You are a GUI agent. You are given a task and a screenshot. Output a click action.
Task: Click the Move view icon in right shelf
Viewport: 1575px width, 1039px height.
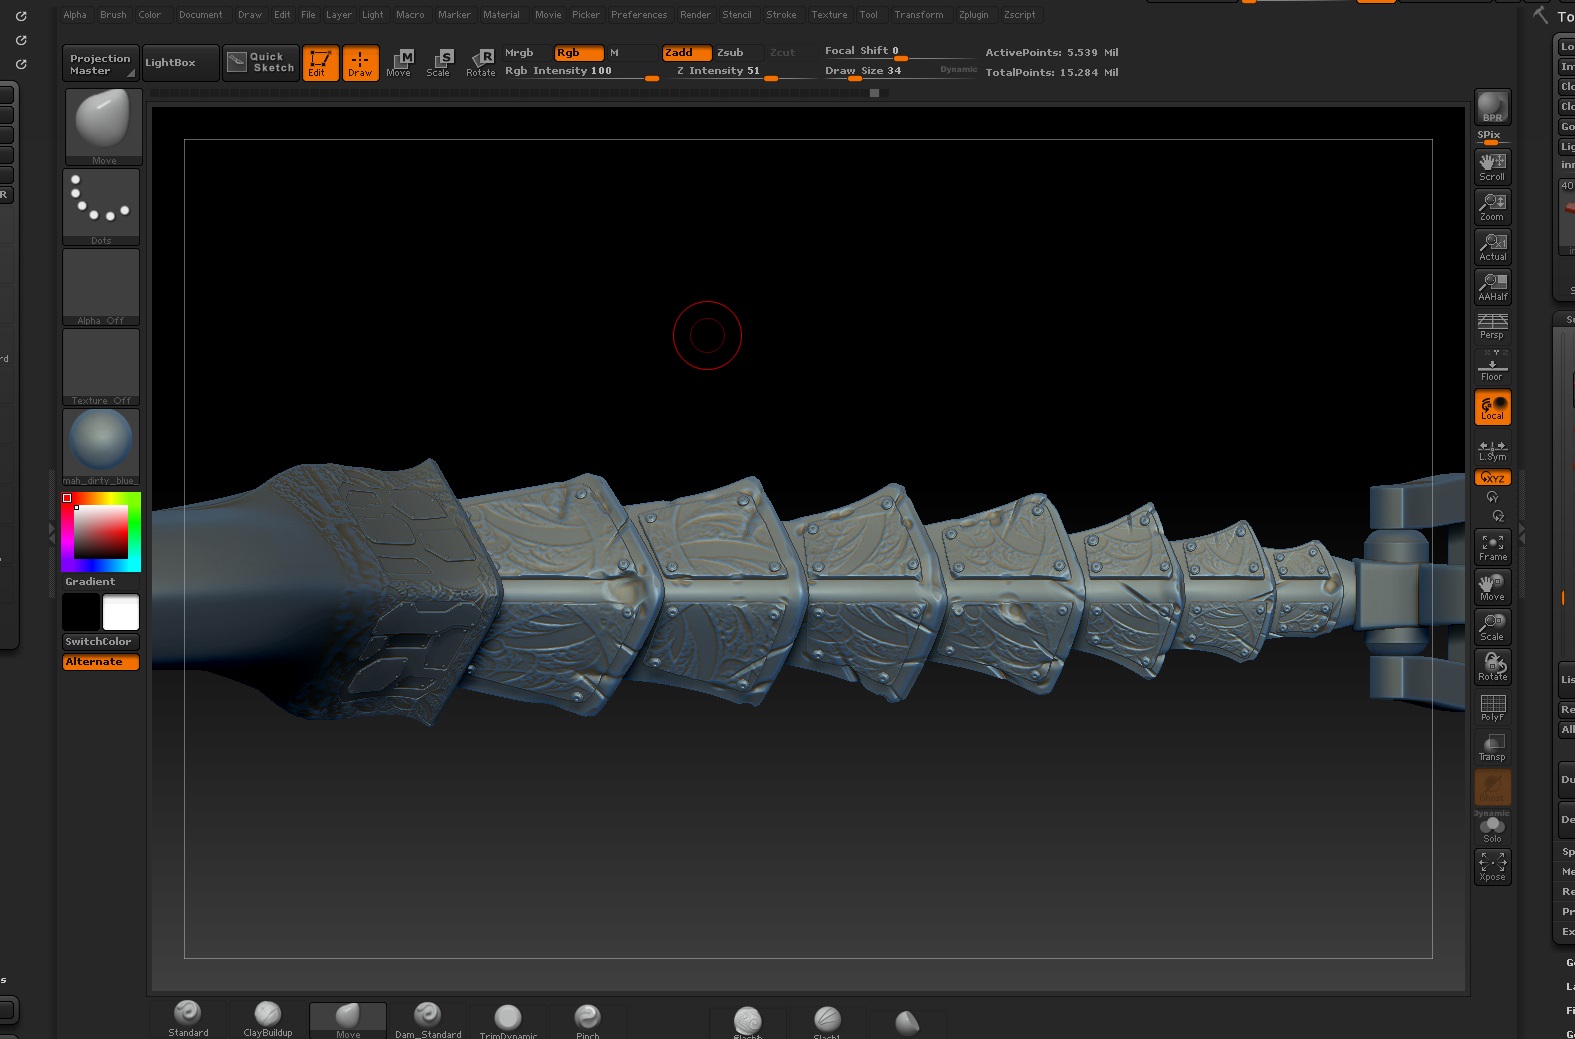pos(1492,587)
